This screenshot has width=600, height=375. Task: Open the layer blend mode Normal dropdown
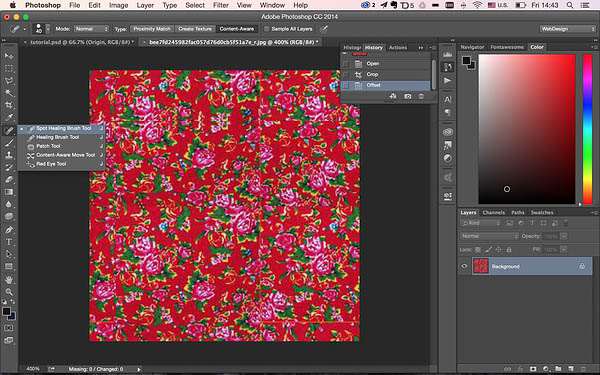(489, 236)
